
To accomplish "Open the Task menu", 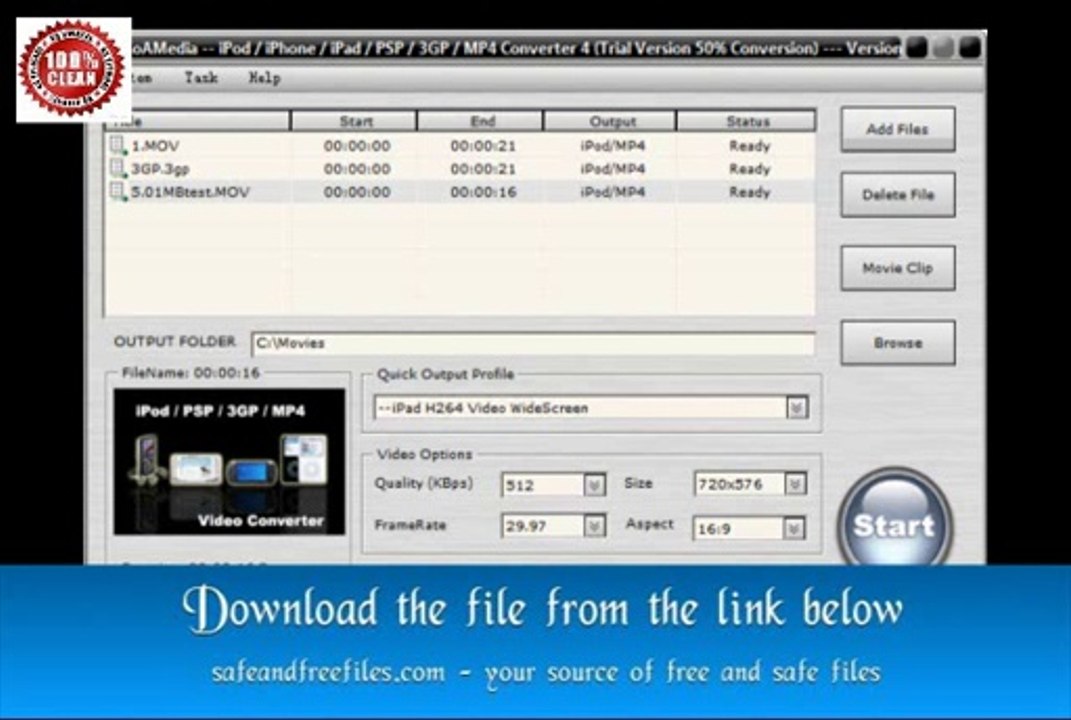I will click(x=201, y=78).
